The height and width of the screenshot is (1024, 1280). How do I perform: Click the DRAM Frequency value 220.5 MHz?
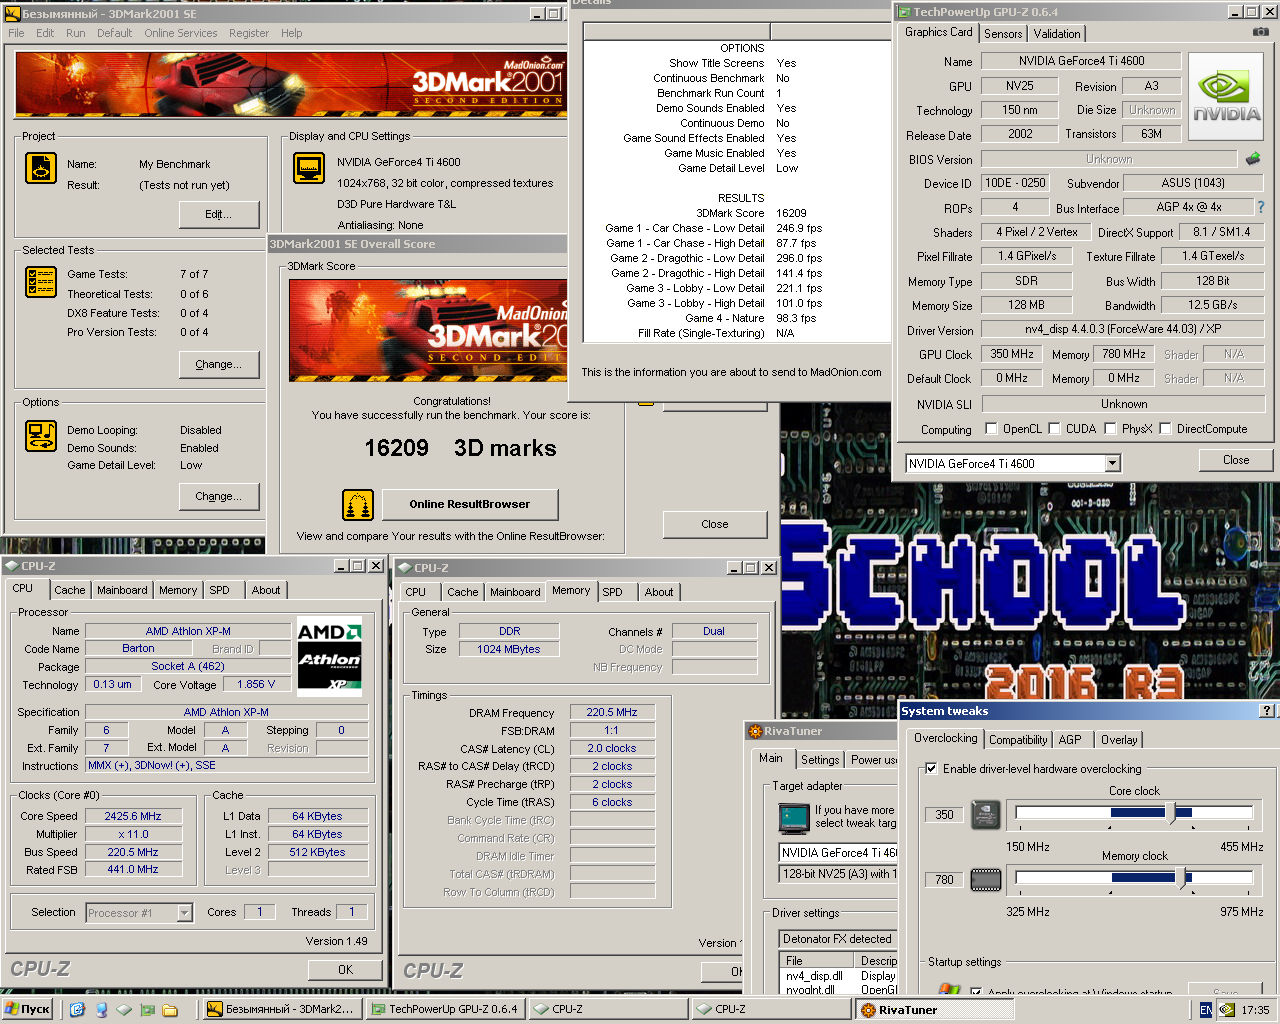tap(612, 712)
